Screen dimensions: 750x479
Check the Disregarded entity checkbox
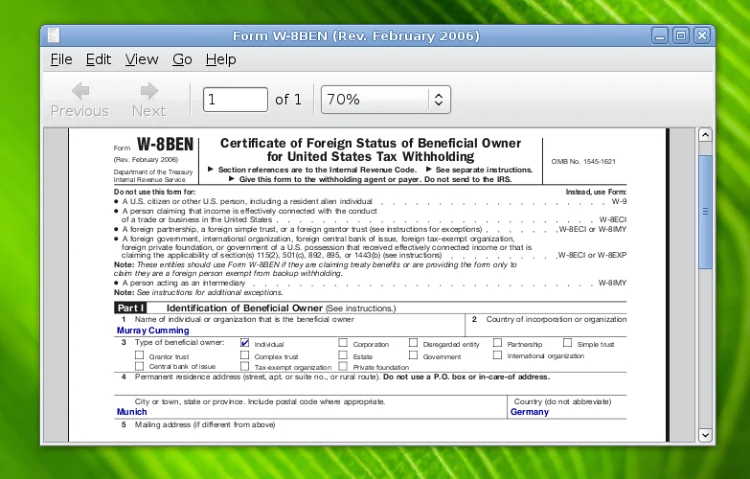pyautogui.click(x=413, y=343)
